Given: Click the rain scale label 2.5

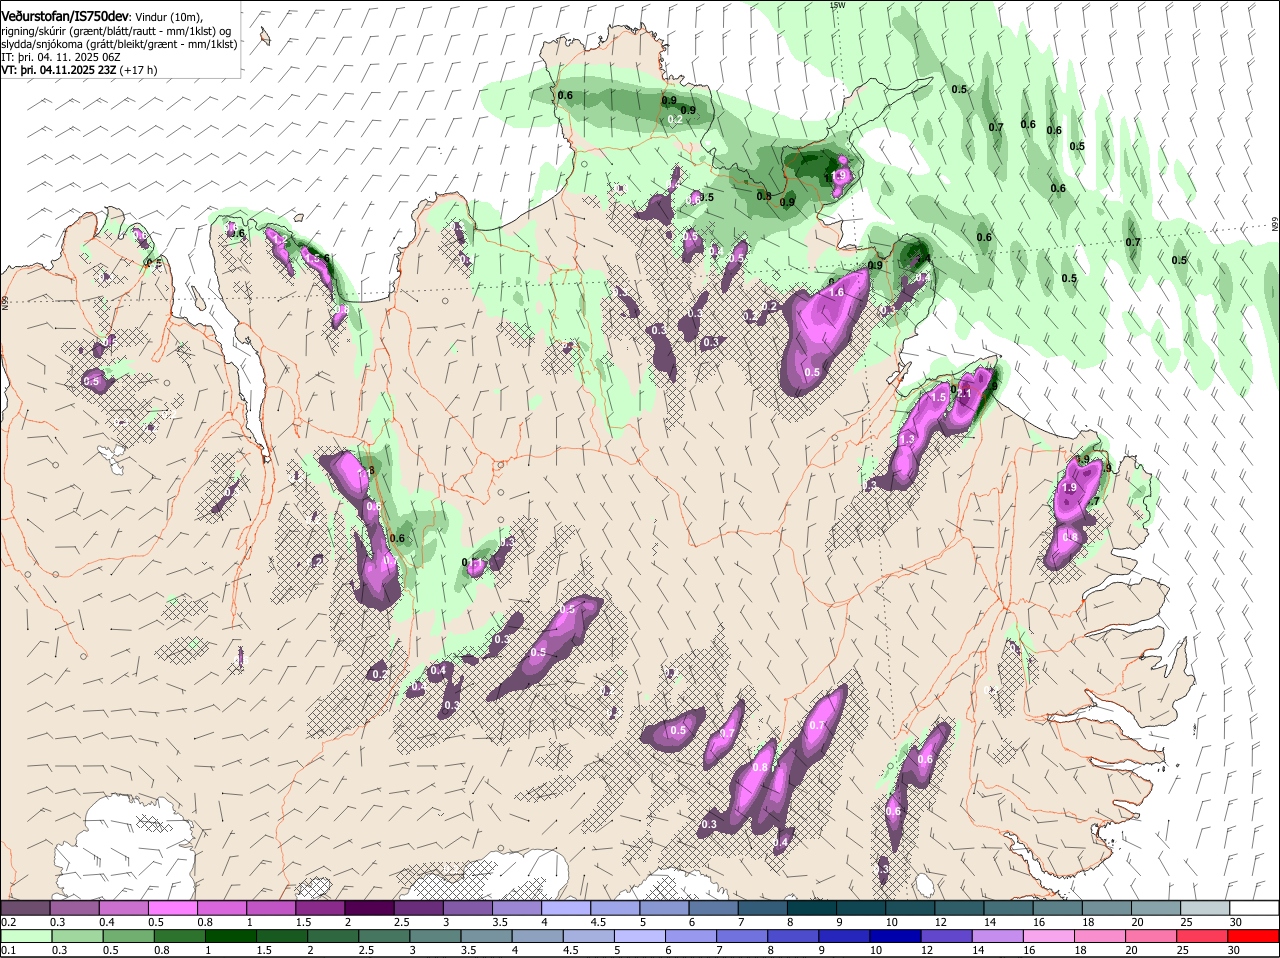Looking at the screenshot, I should [367, 950].
